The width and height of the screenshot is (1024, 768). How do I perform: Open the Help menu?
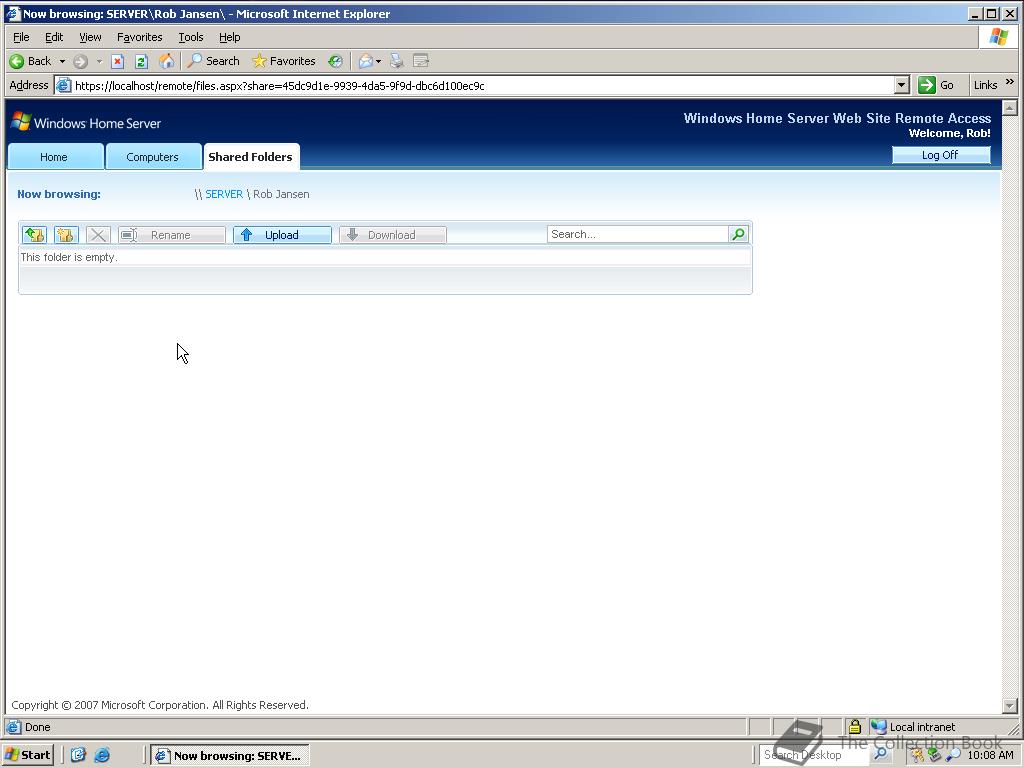(229, 37)
